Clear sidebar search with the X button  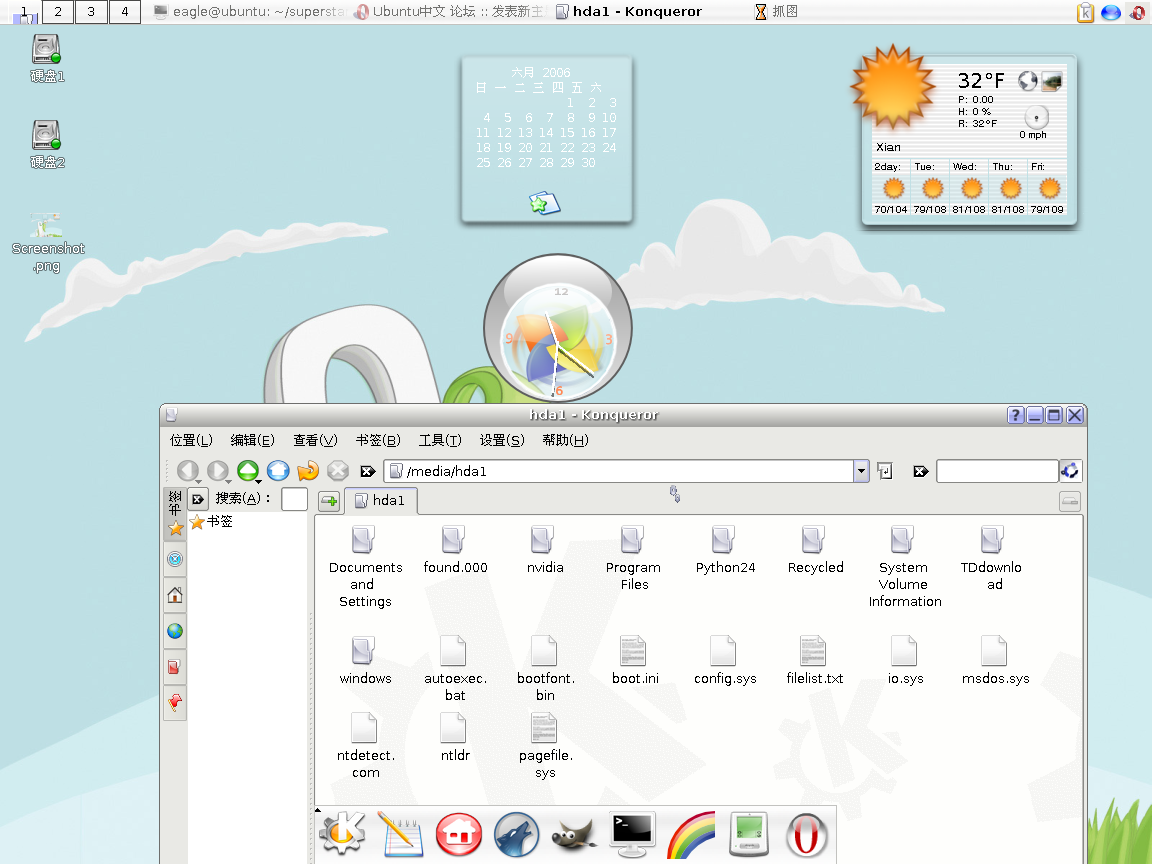pos(198,499)
